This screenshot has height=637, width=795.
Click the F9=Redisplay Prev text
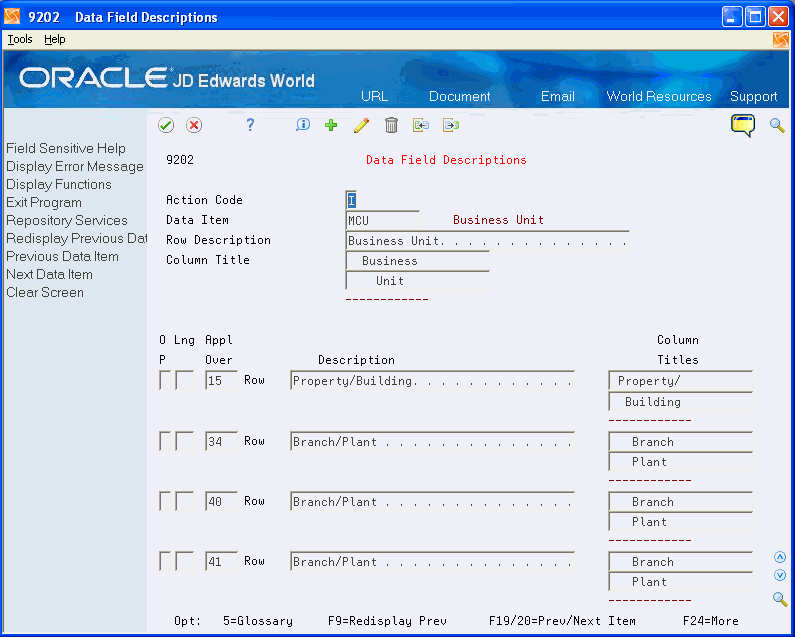[x=387, y=621]
